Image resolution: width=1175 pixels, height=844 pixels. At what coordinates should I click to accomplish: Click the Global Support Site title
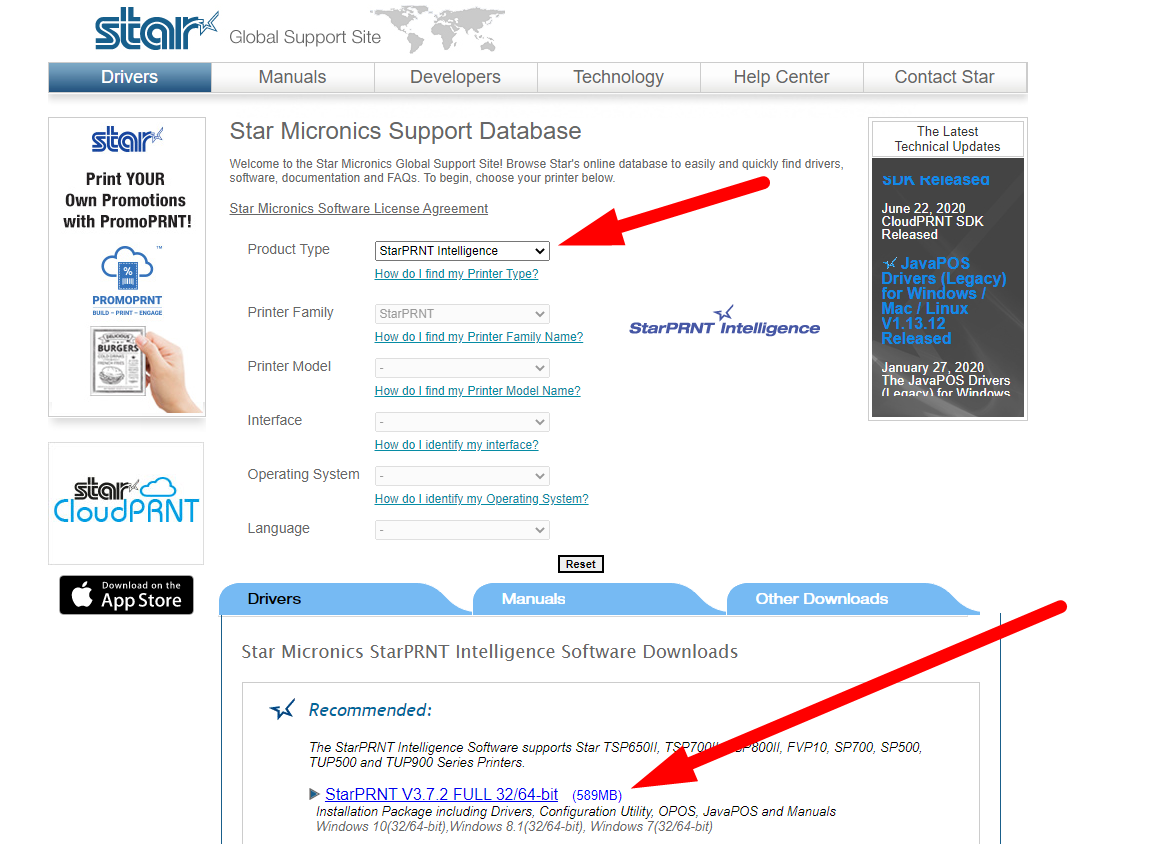pos(305,37)
